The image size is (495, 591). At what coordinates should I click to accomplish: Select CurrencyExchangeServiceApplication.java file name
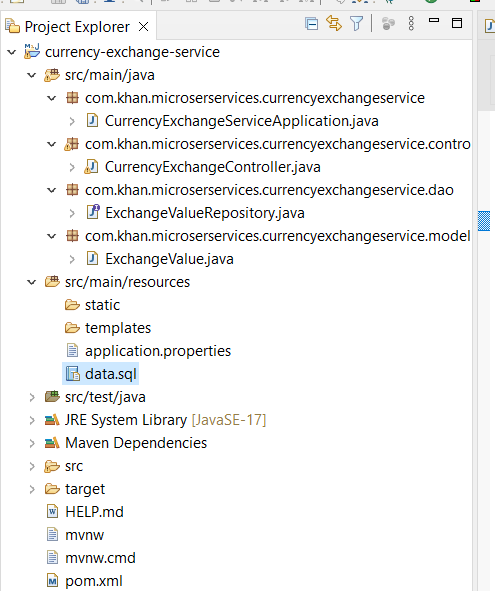point(242,121)
